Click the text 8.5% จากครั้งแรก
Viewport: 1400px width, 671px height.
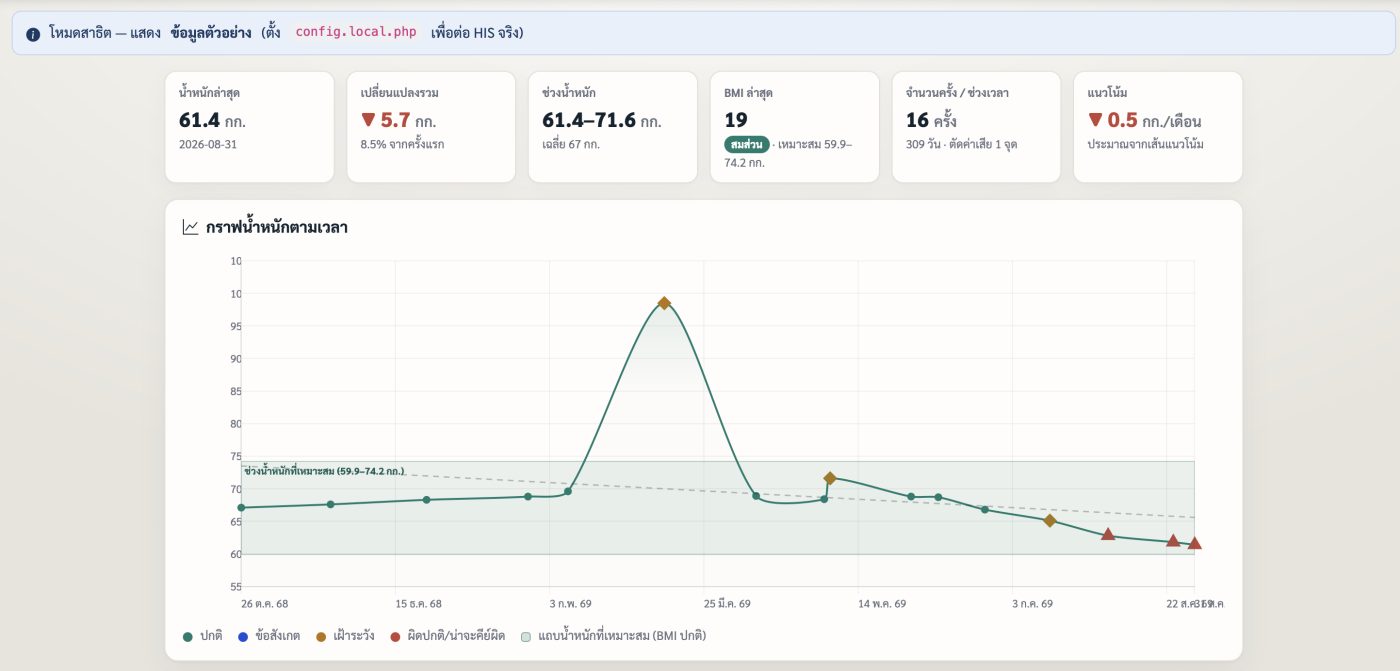403,144
